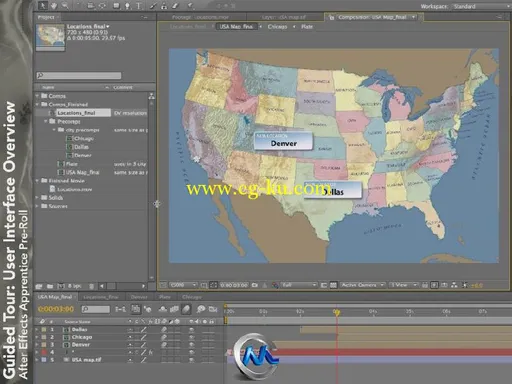This screenshot has height=384, width=512.
Task: Click Plate in comp navigator breadcrumb
Action: click(x=307, y=26)
